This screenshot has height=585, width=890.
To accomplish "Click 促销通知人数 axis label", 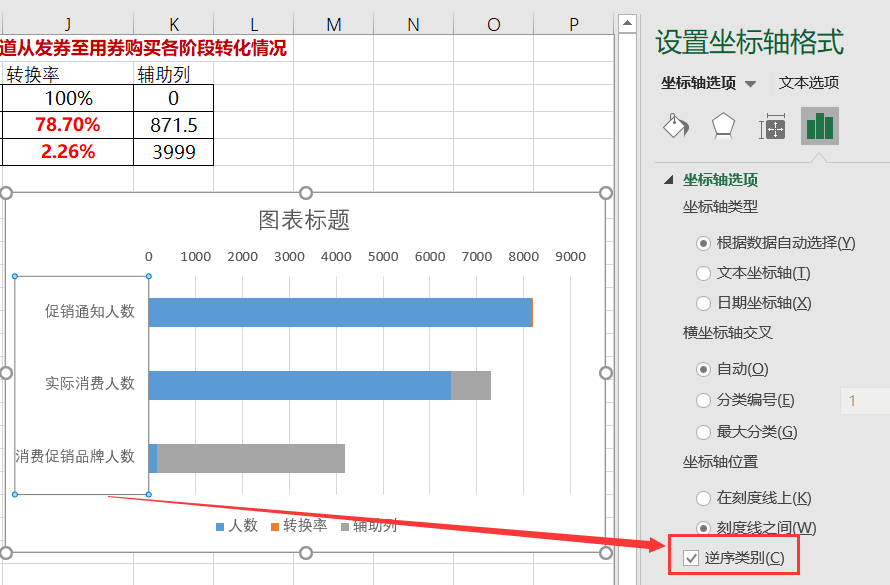I will pyautogui.click(x=90, y=311).
